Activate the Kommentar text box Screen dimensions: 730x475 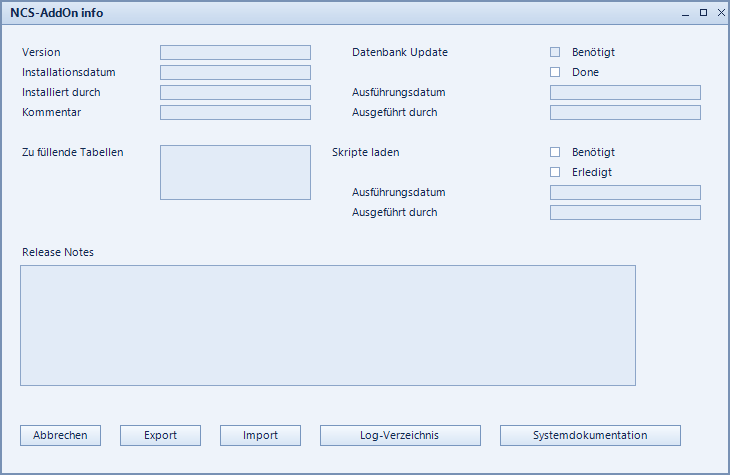coord(236,113)
